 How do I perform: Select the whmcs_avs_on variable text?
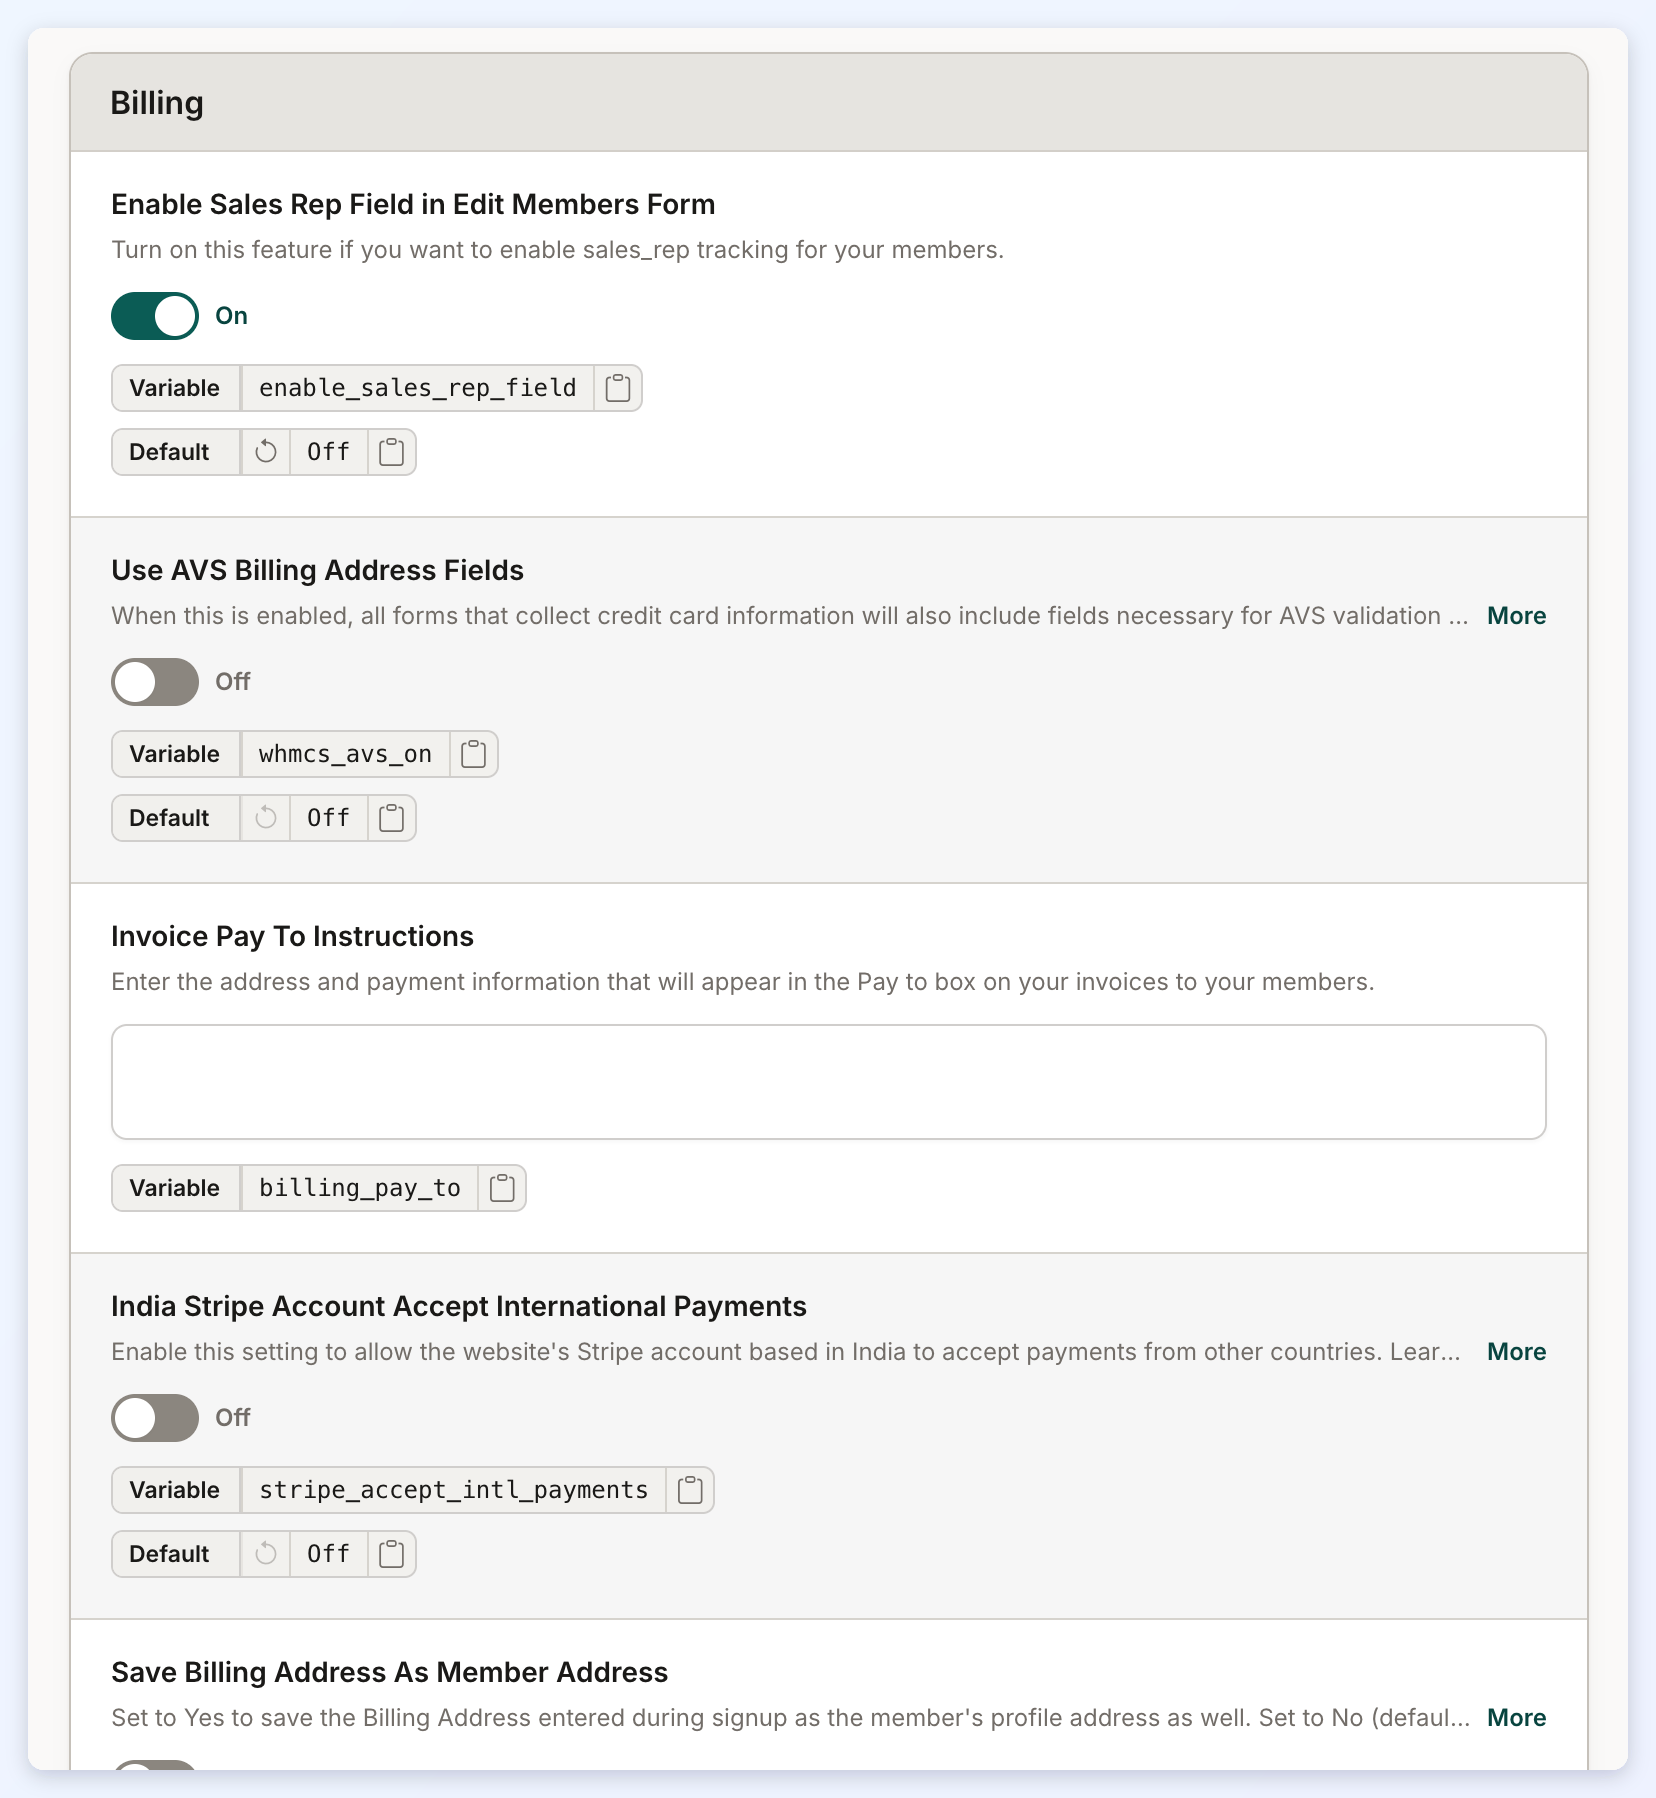(x=345, y=754)
